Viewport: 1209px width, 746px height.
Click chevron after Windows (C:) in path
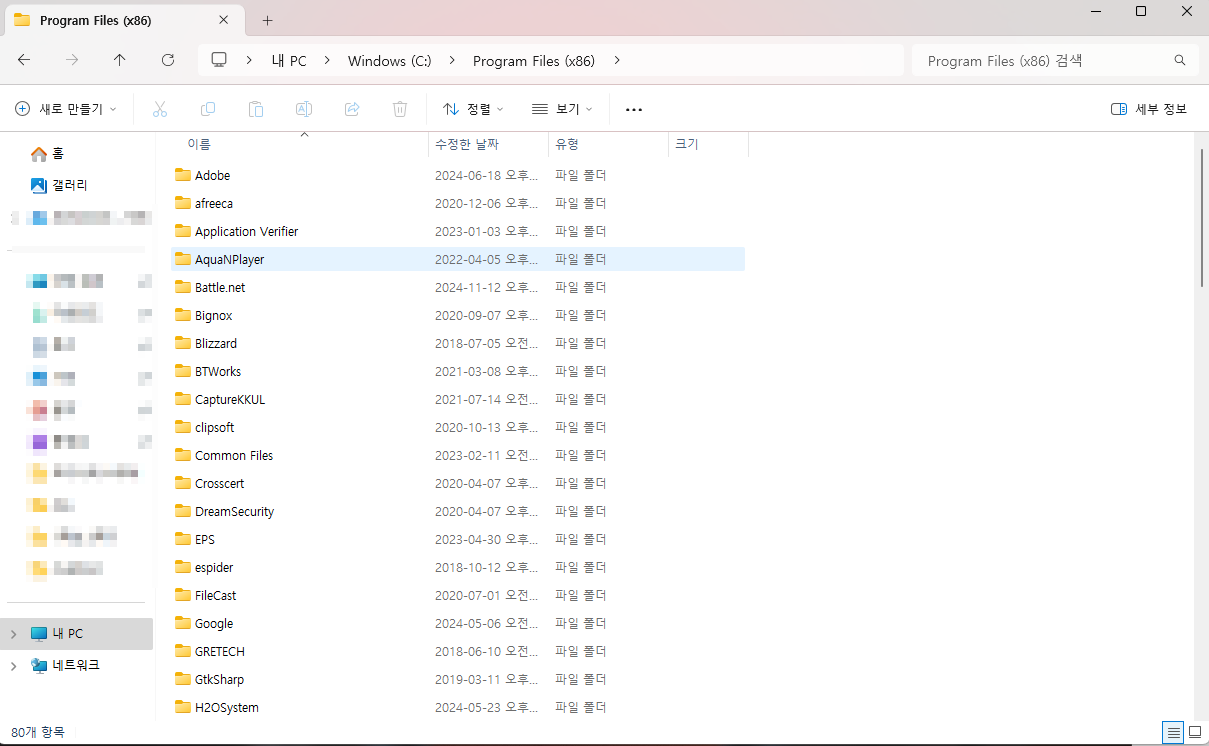click(452, 60)
